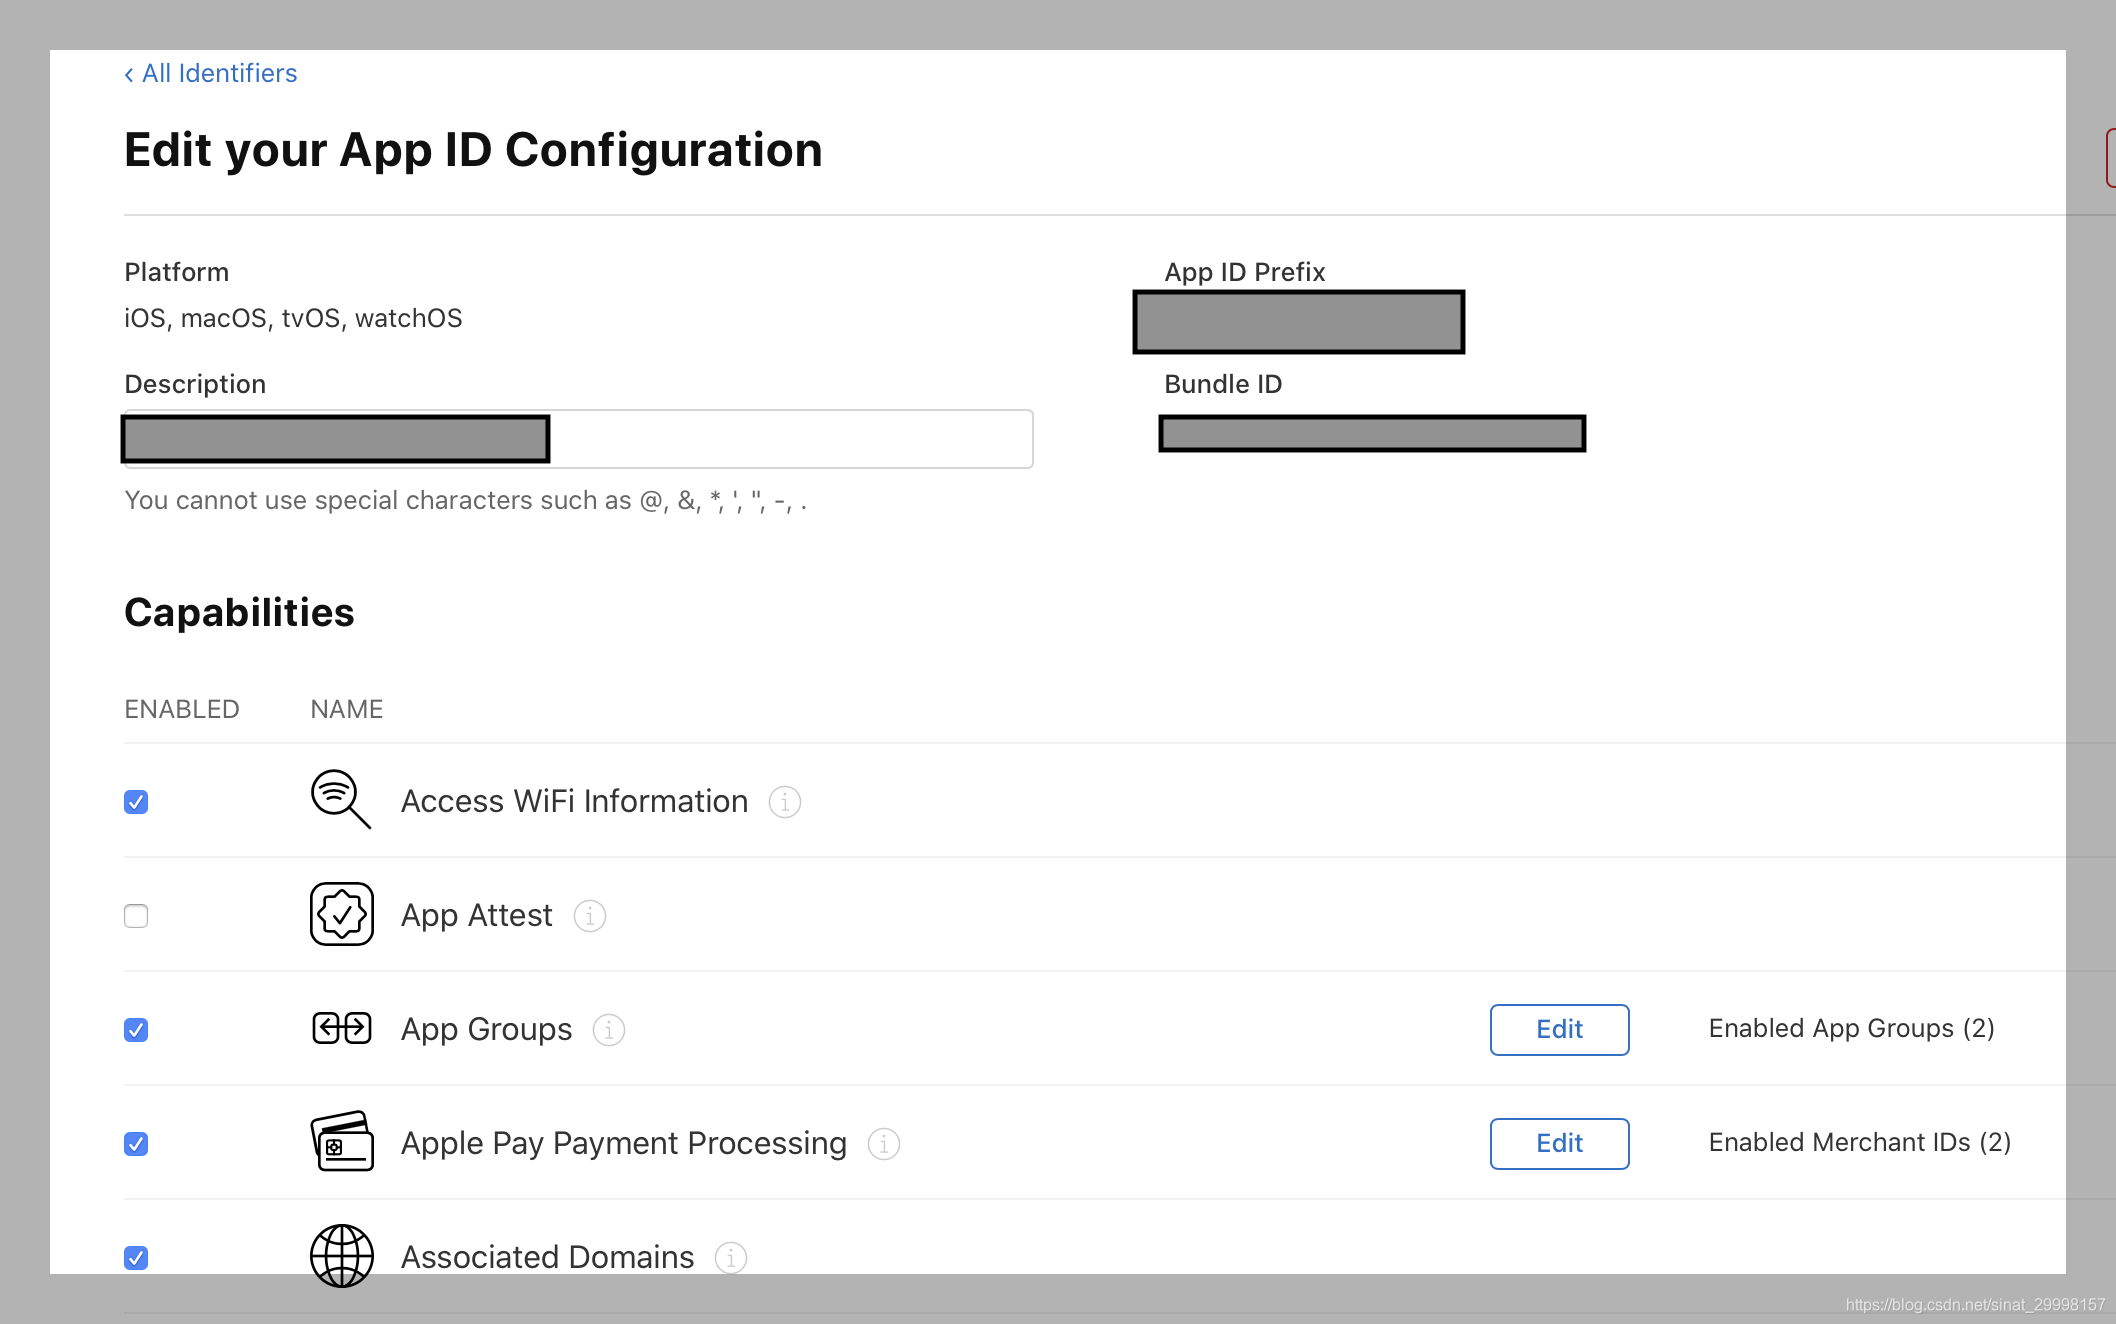The image size is (2116, 1324).
Task: Disable Access WiFi Information checkbox
Action: [136, 802]
